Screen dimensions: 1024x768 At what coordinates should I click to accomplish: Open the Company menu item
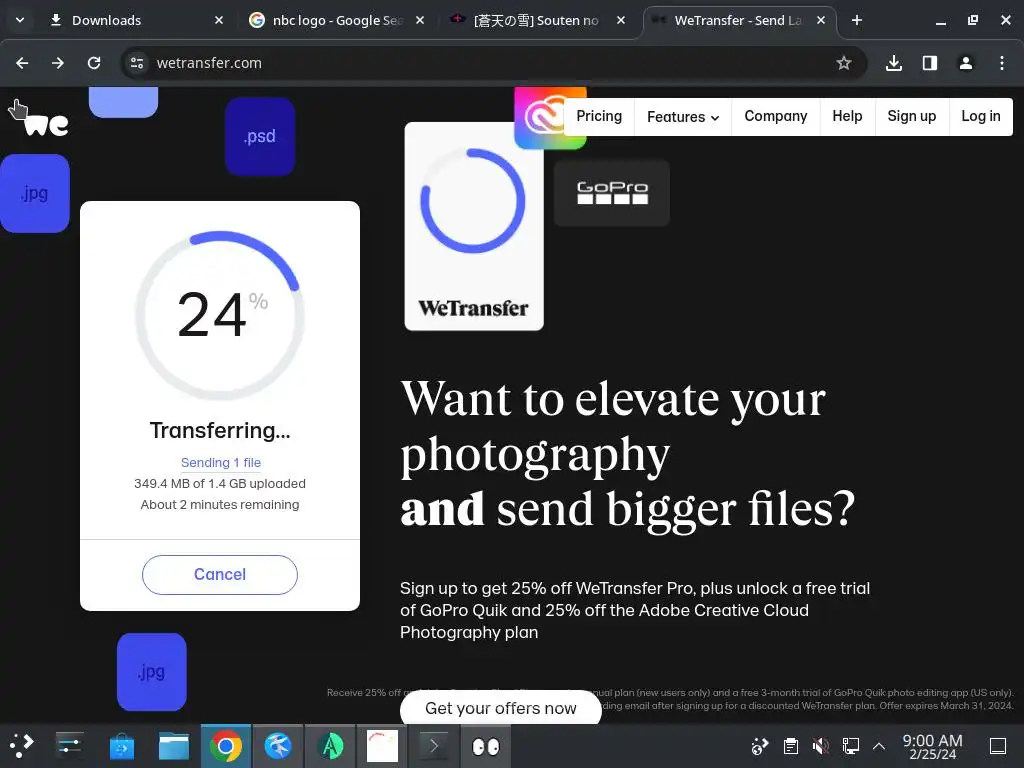776,116
